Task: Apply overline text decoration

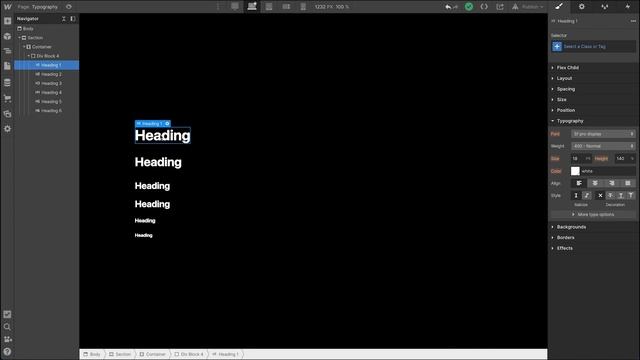Action: [x=631, y=196]
